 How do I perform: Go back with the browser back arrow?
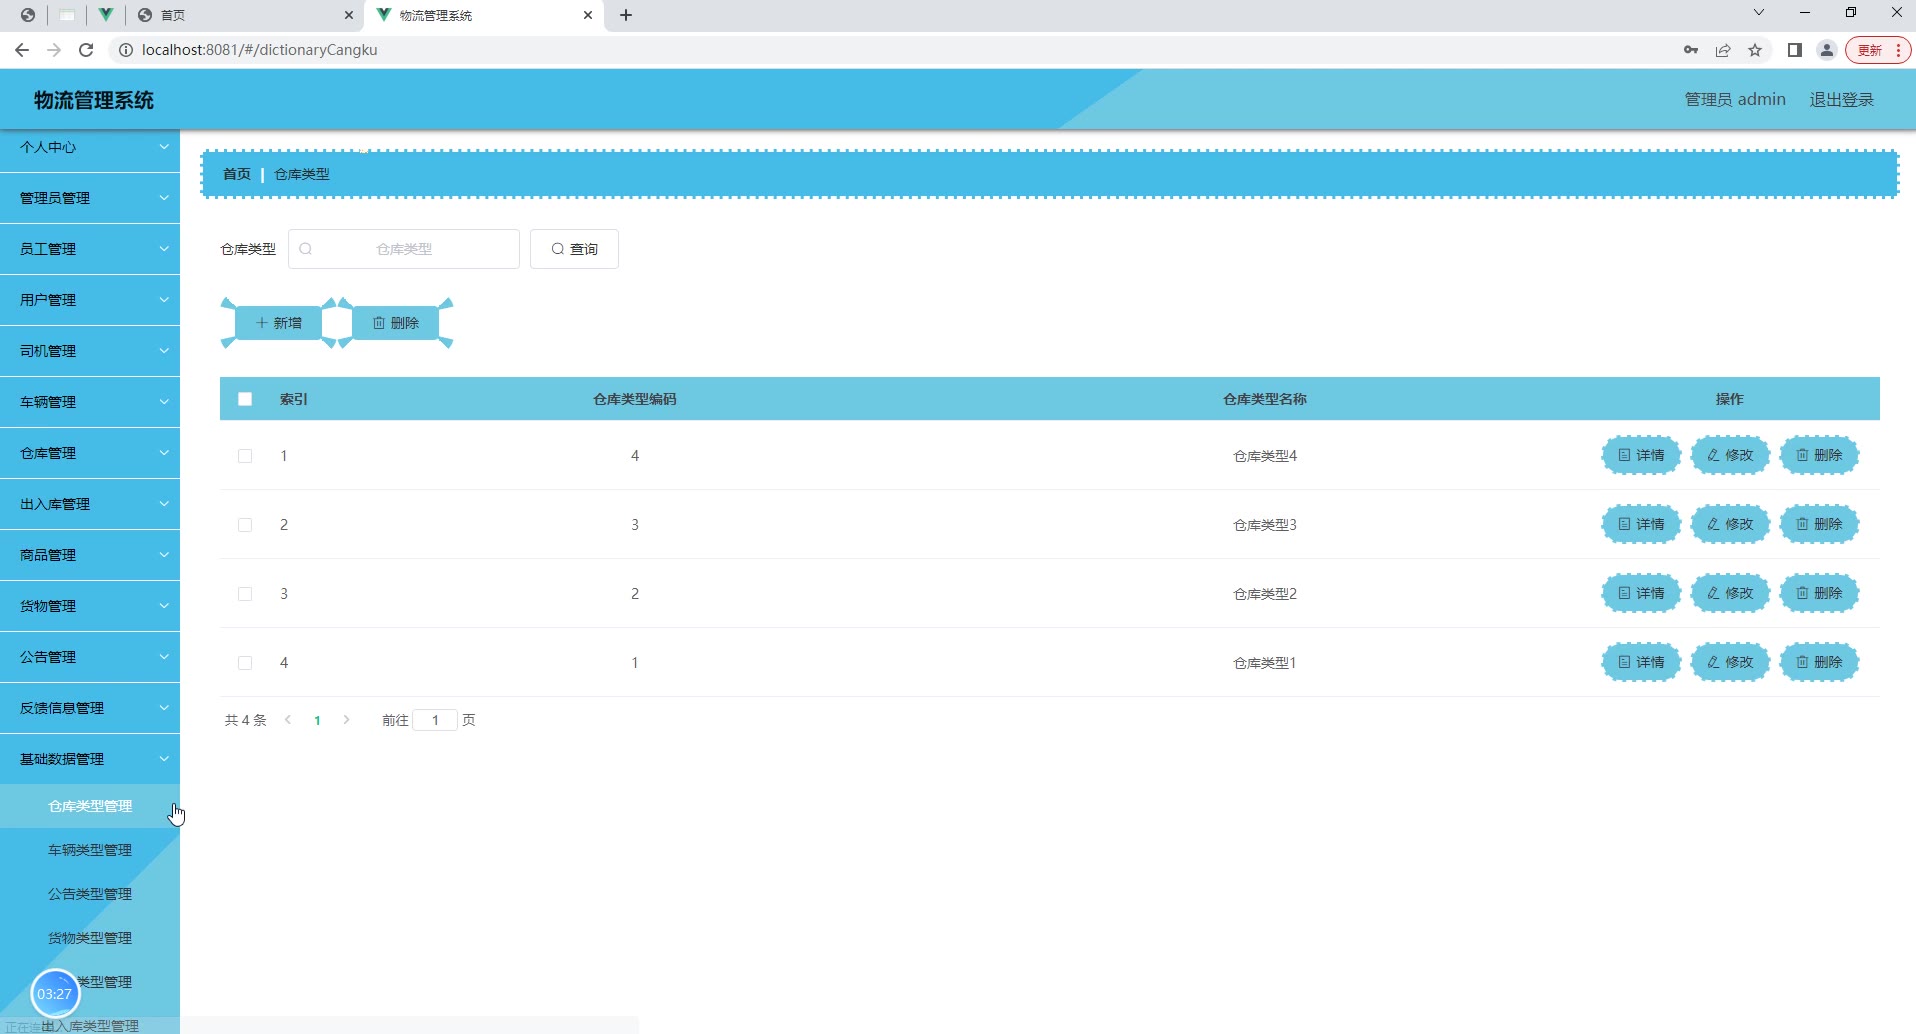coord(22,50)
